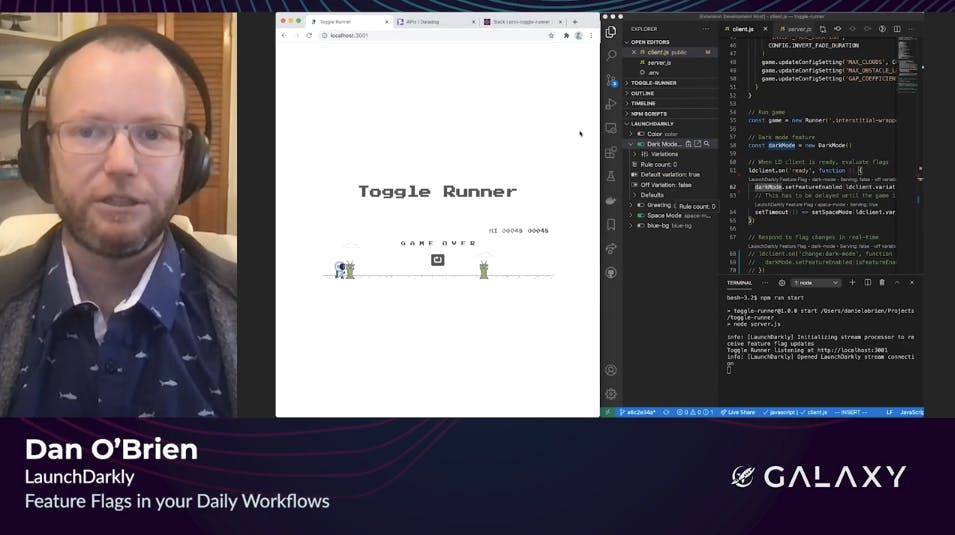The width and height of the screenshot is (955, 535).
Task: Toggle the Color feature flag switch
Action: 641,134
